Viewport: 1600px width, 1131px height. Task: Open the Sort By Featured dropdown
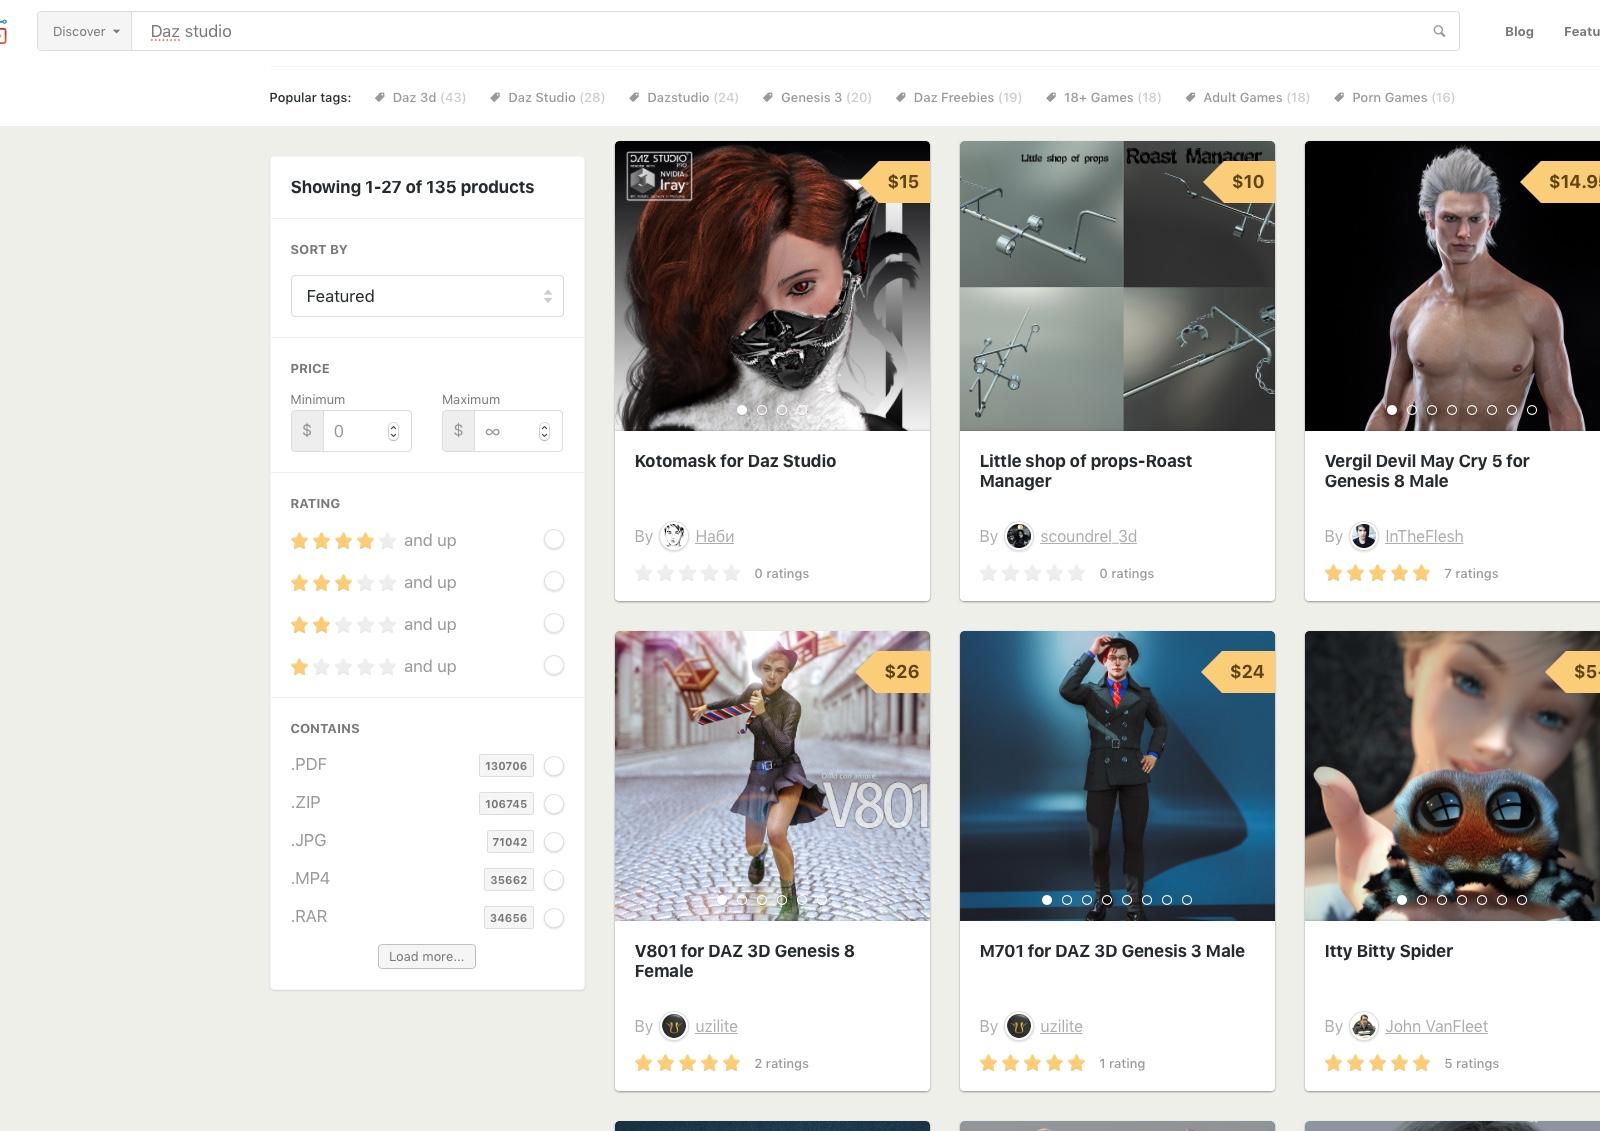427,296
